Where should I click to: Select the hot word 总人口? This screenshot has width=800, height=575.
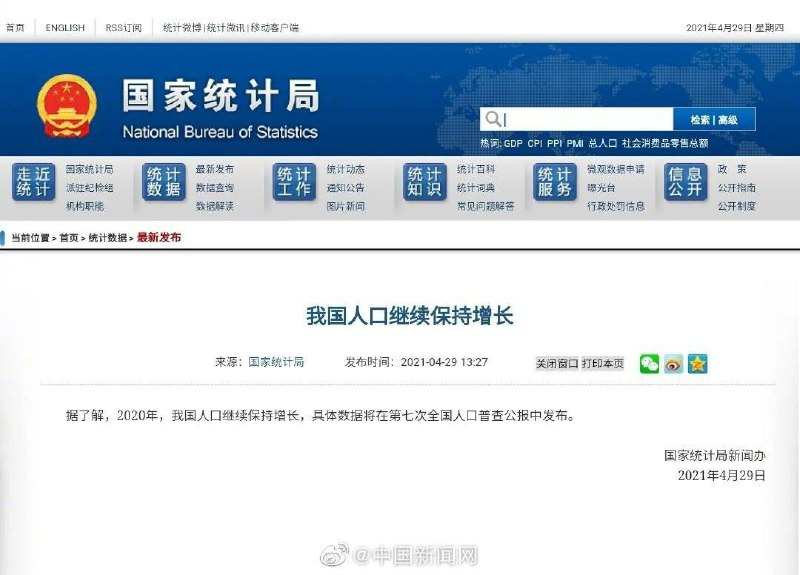point(603,143)
